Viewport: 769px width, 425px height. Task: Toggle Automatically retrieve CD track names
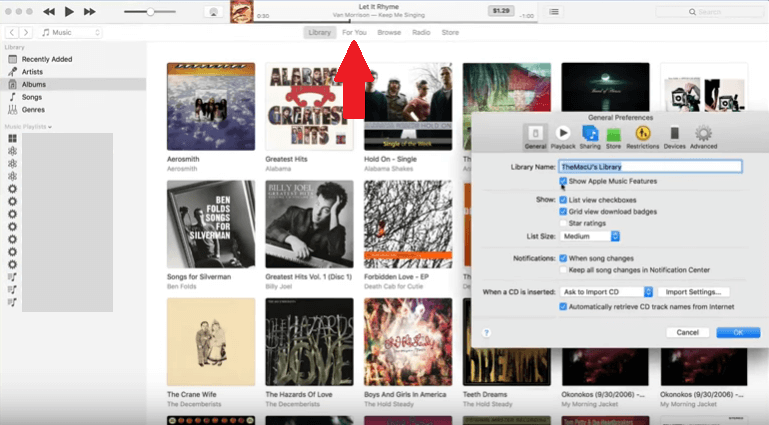(x=563, y=307)
